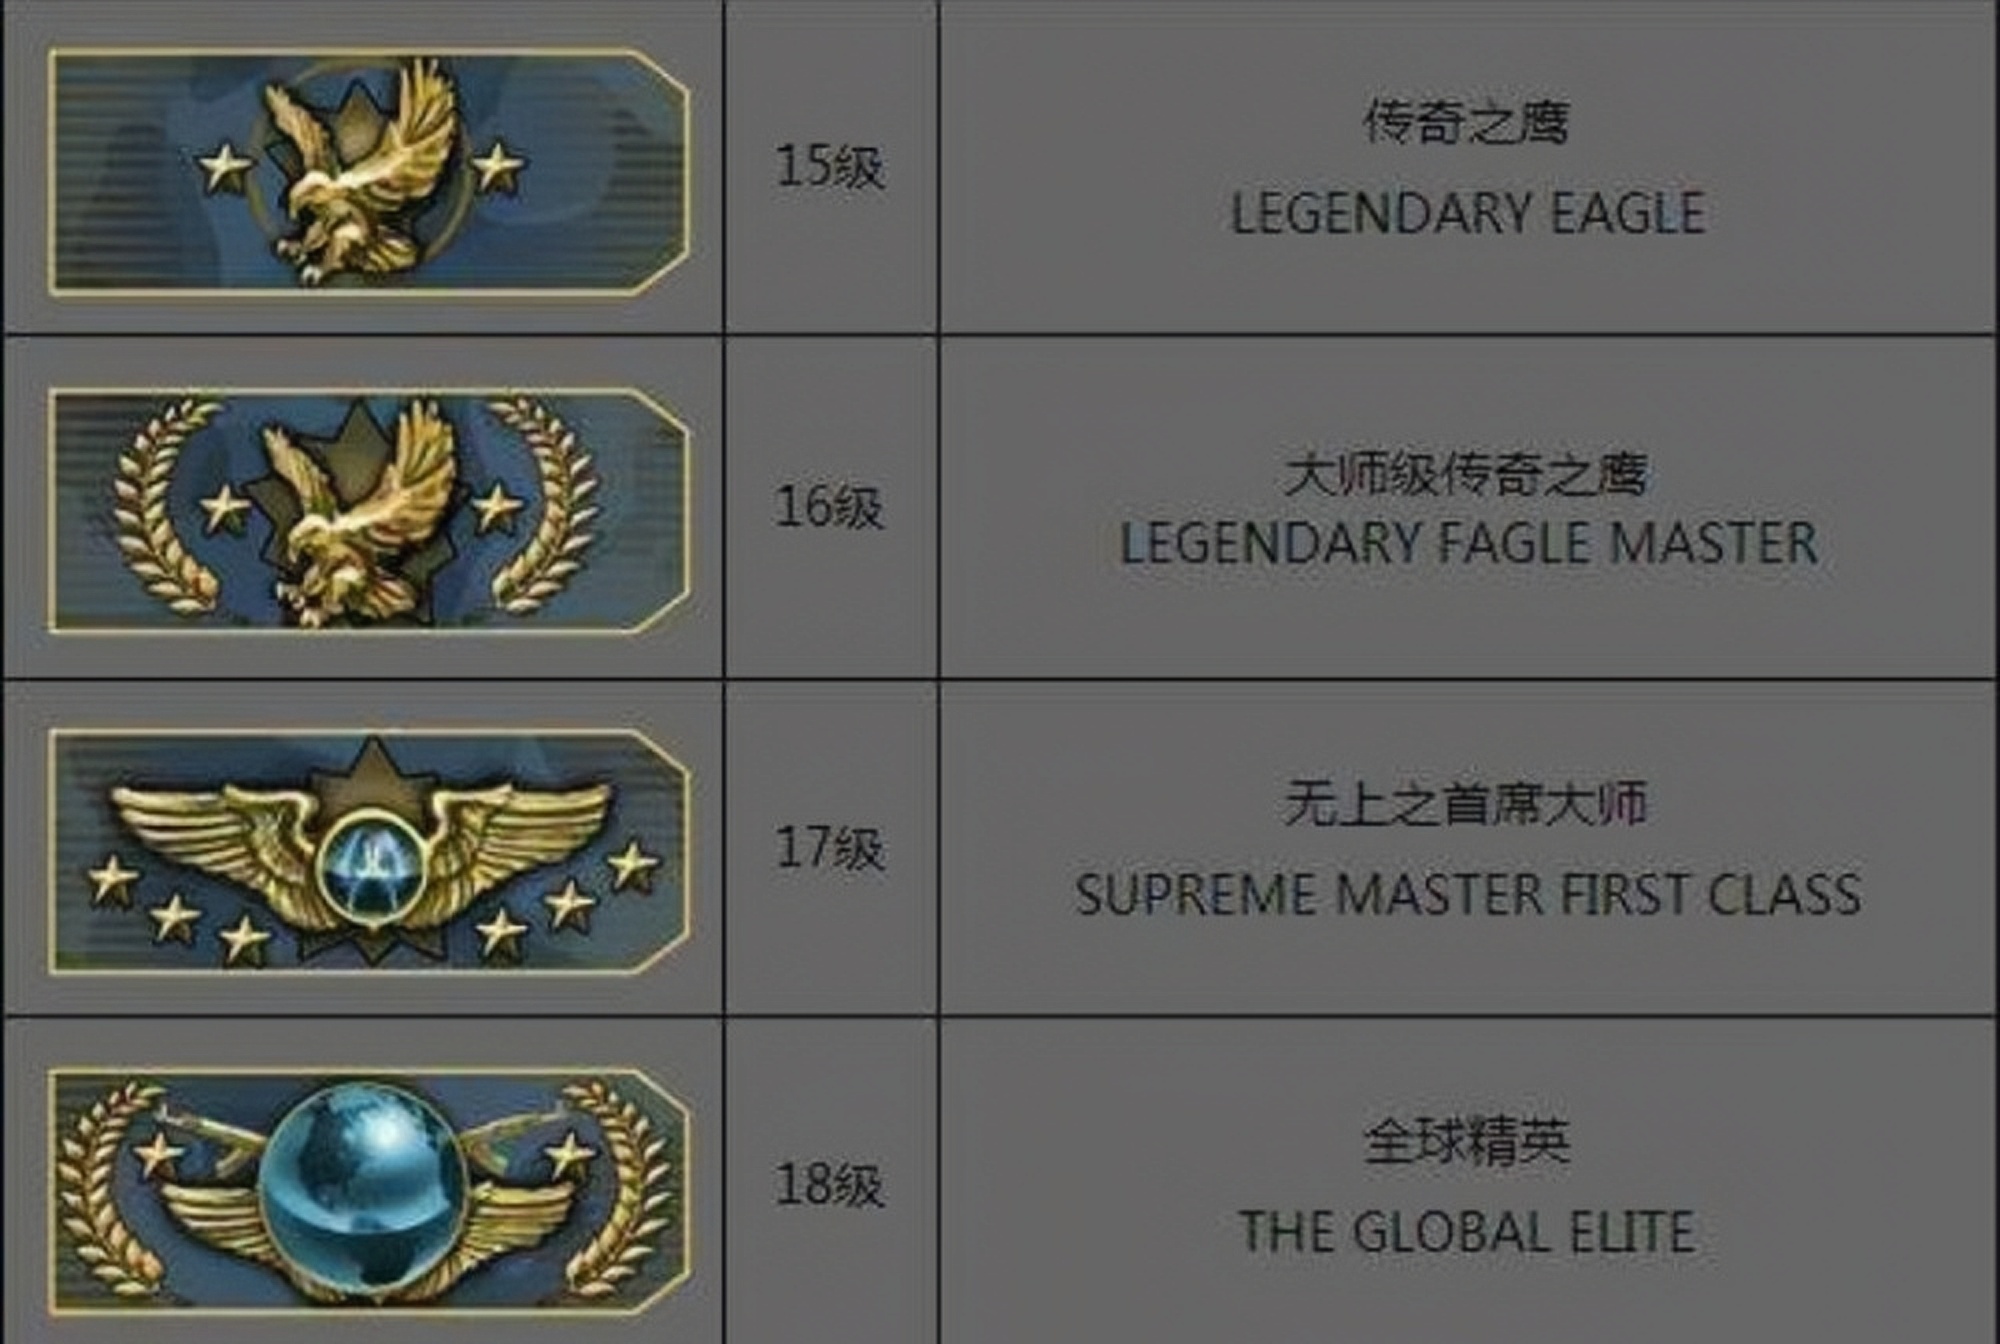
Task: Click the Chinese title 传奇之鹰
Action: (x=1467, y=122)
